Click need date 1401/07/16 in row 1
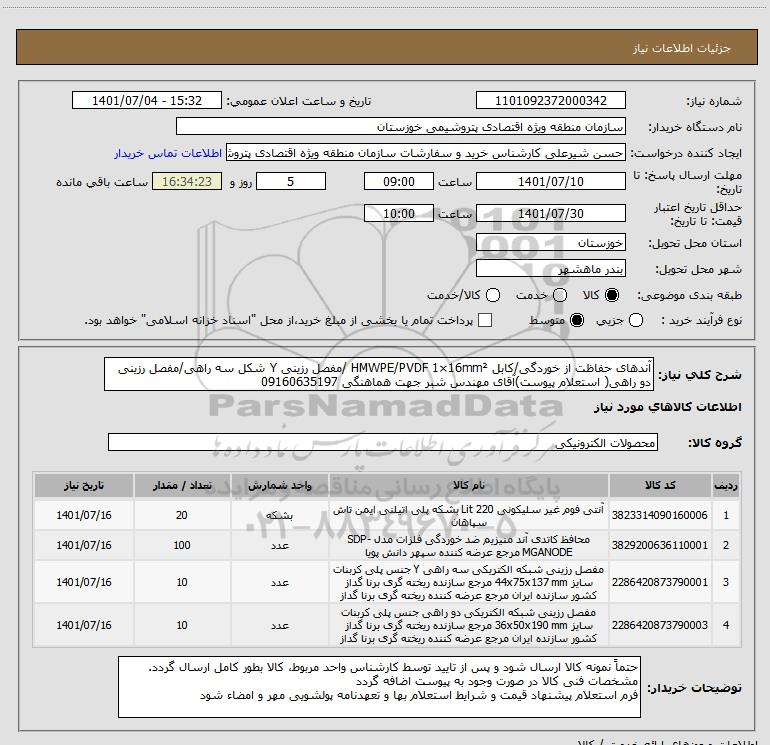Screen dimensions: 770x745 83,515
